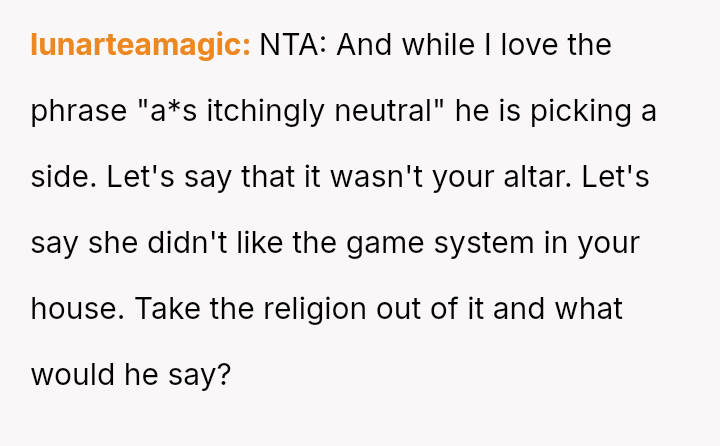Click the word "game" in the comment
The image size is (720, 446).
click(x=379, y=243)
